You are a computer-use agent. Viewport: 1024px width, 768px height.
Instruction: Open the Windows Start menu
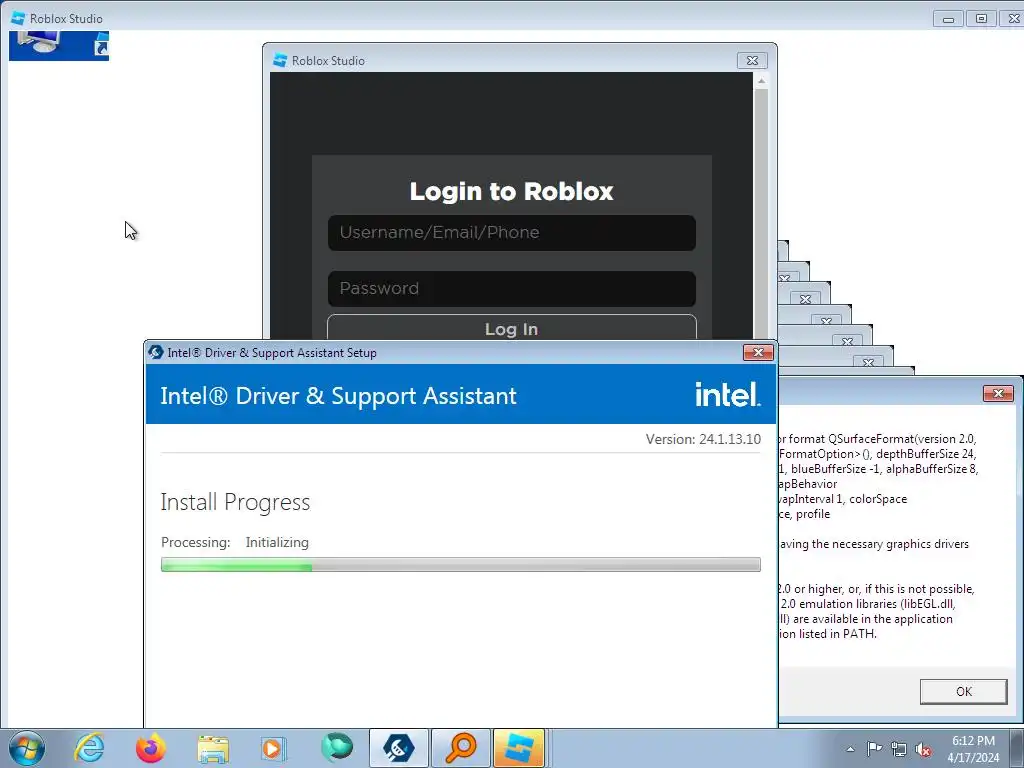click(x=27, y=748)
